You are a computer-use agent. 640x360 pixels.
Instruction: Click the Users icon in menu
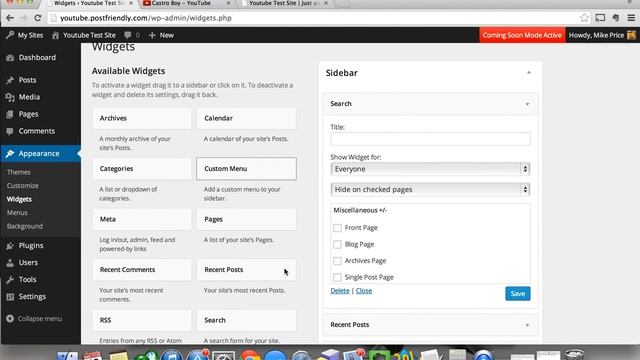[x=10, y=263]
